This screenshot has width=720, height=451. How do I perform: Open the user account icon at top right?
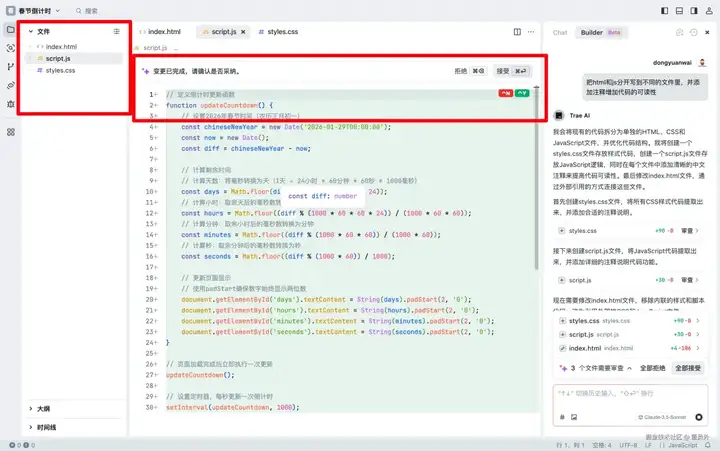709,11
